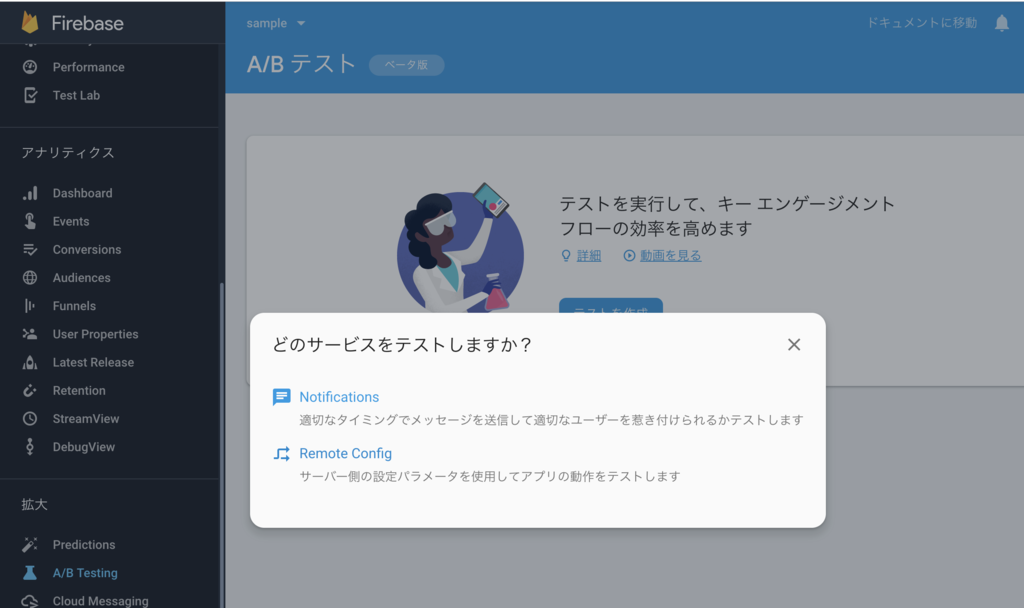1024x608 pixels.
Task: Choose Remote Config as service to test
Action: point(345,453)
